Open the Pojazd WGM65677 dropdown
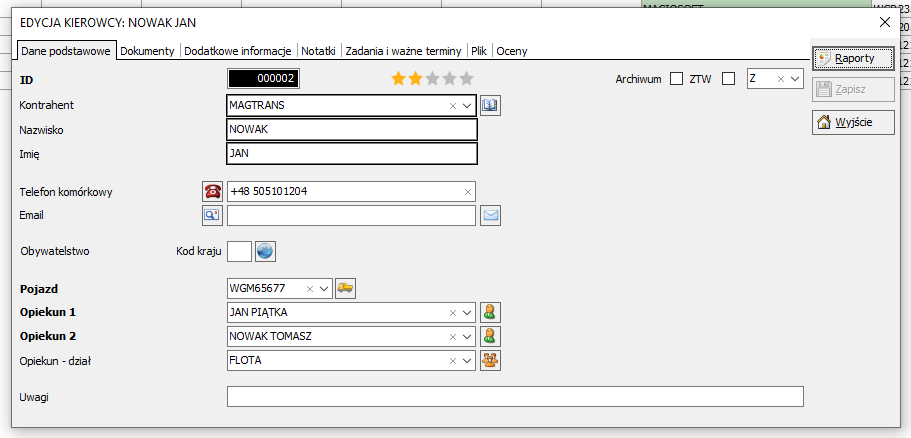Screen dimensions: 911x438 point(323,288)
